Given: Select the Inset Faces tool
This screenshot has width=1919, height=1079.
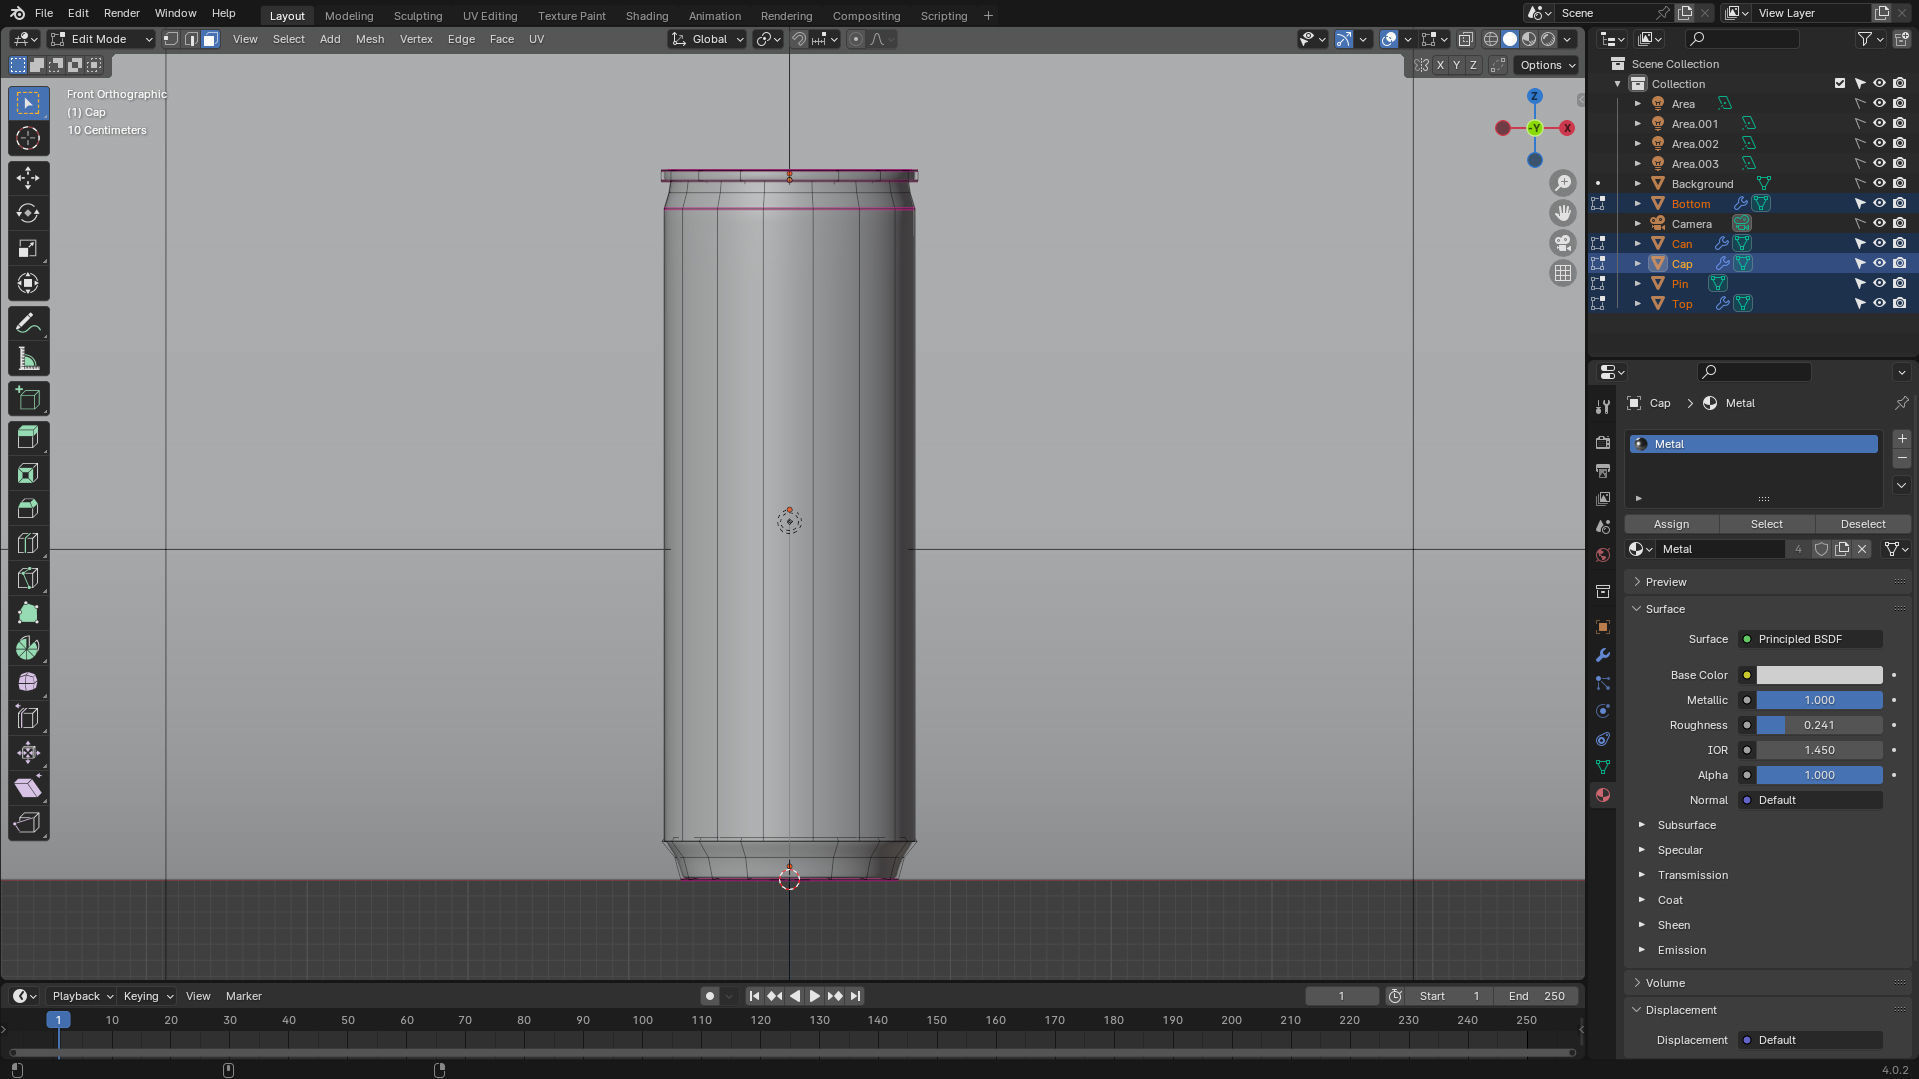Looking at the screenshot, I should pos(28,473).
